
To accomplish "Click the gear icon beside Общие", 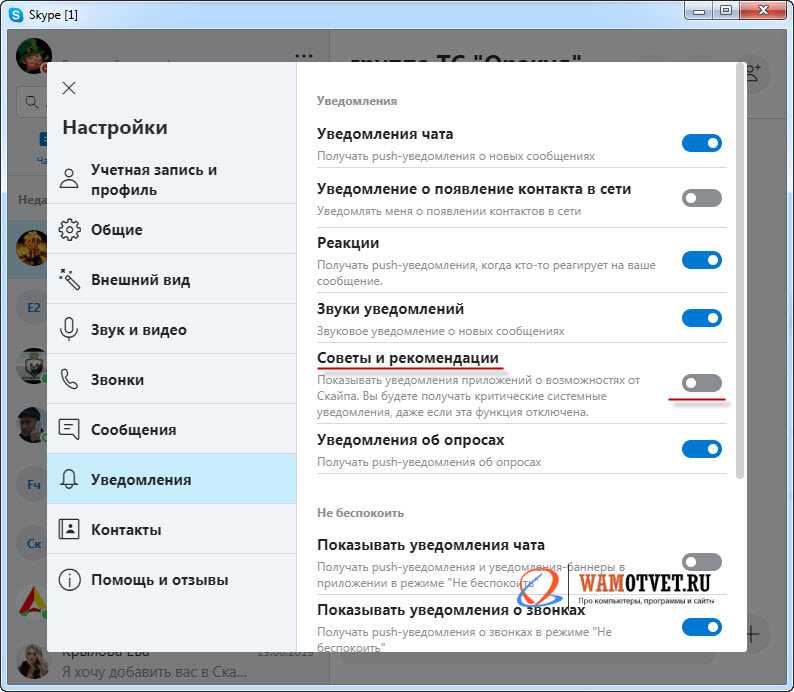I will 69,229.
